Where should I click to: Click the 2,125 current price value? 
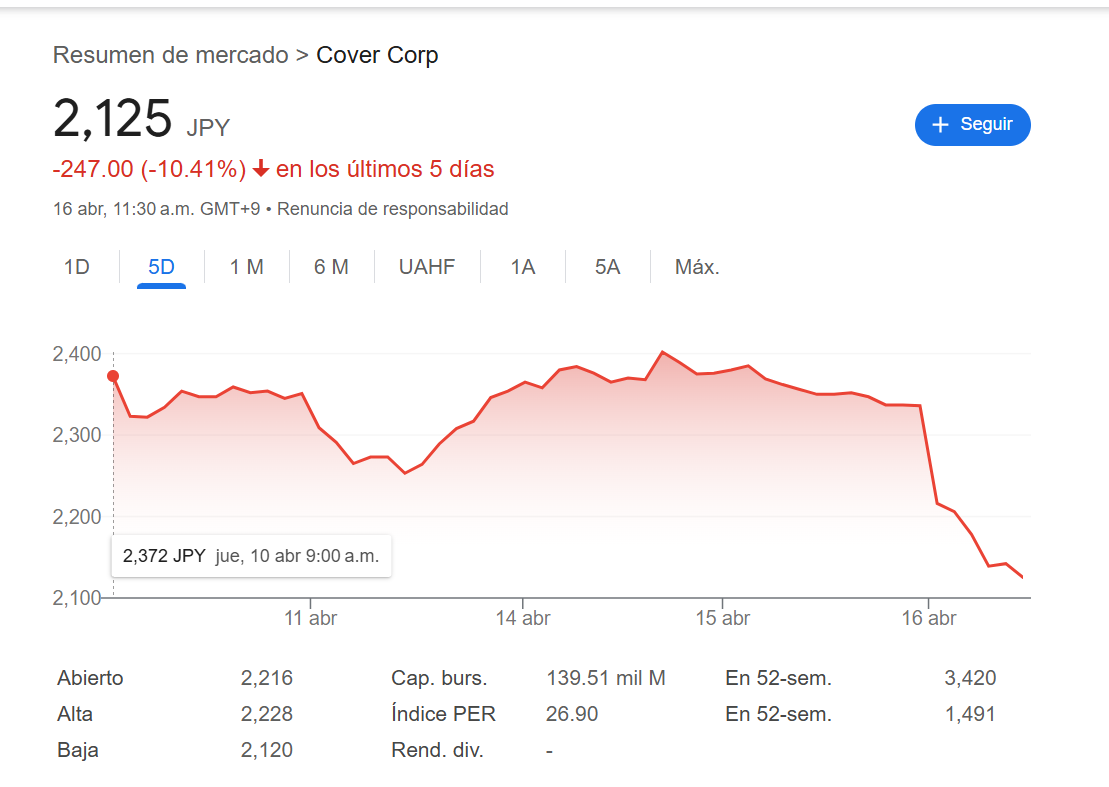coord(112,119)
